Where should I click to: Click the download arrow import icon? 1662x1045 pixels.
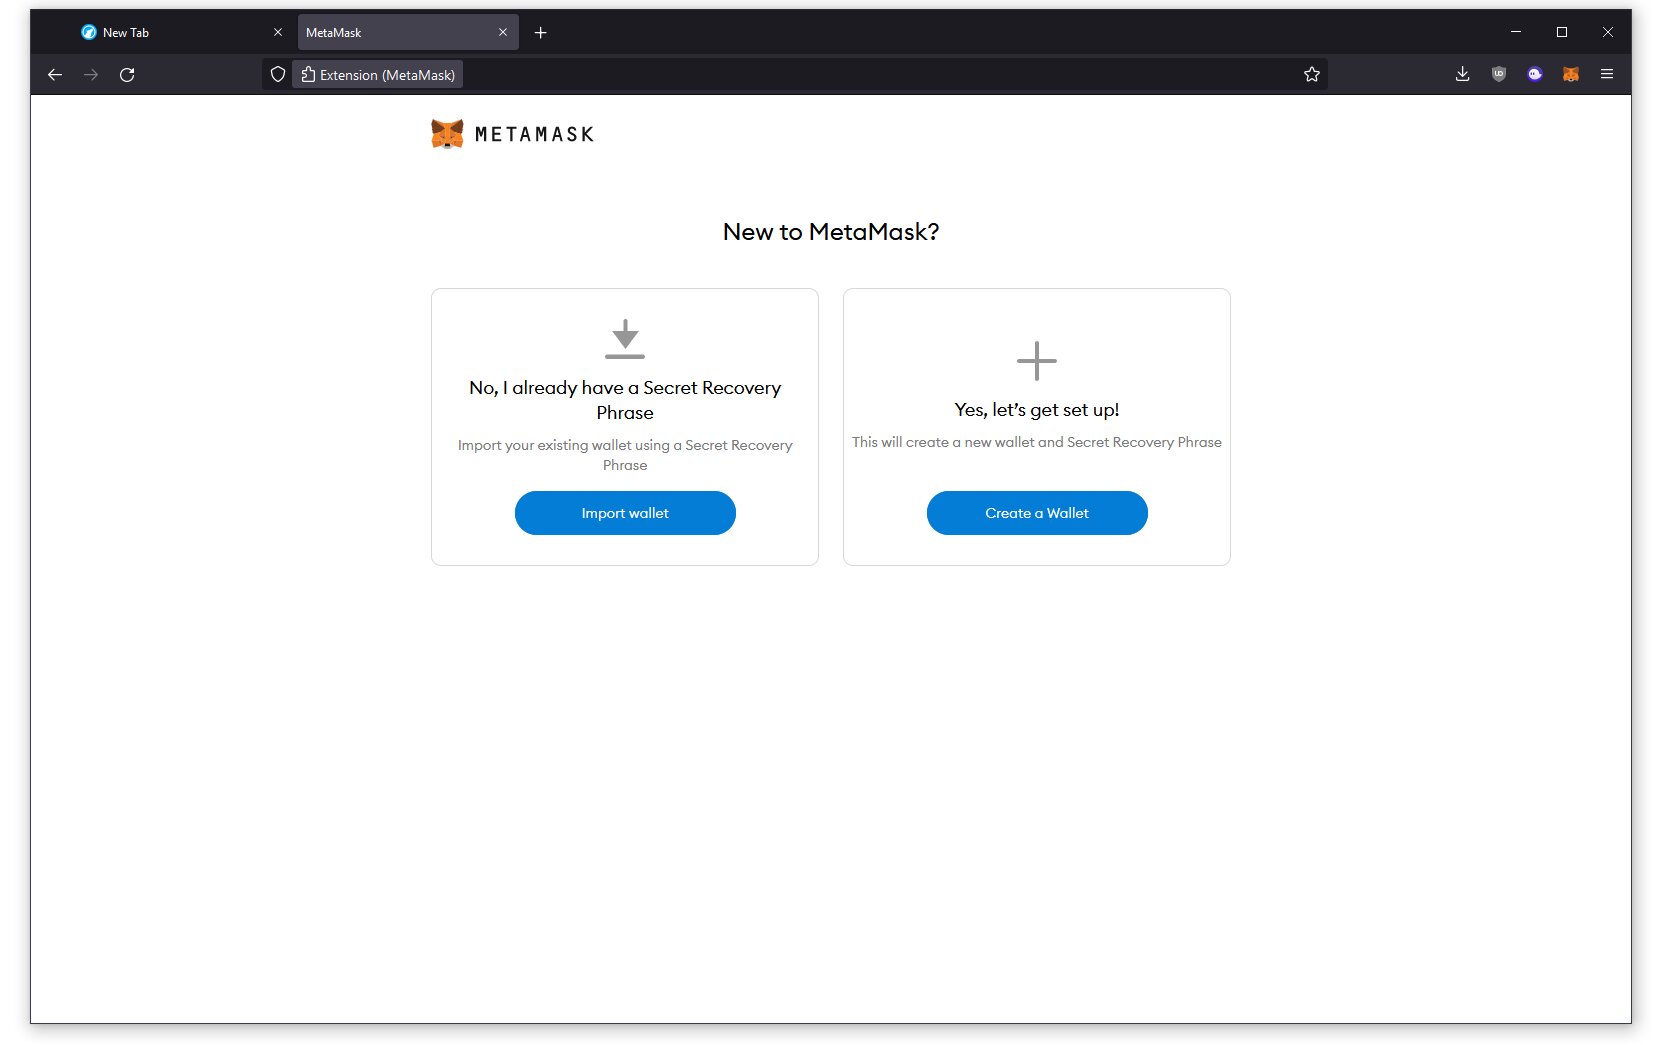click(625, 339)
